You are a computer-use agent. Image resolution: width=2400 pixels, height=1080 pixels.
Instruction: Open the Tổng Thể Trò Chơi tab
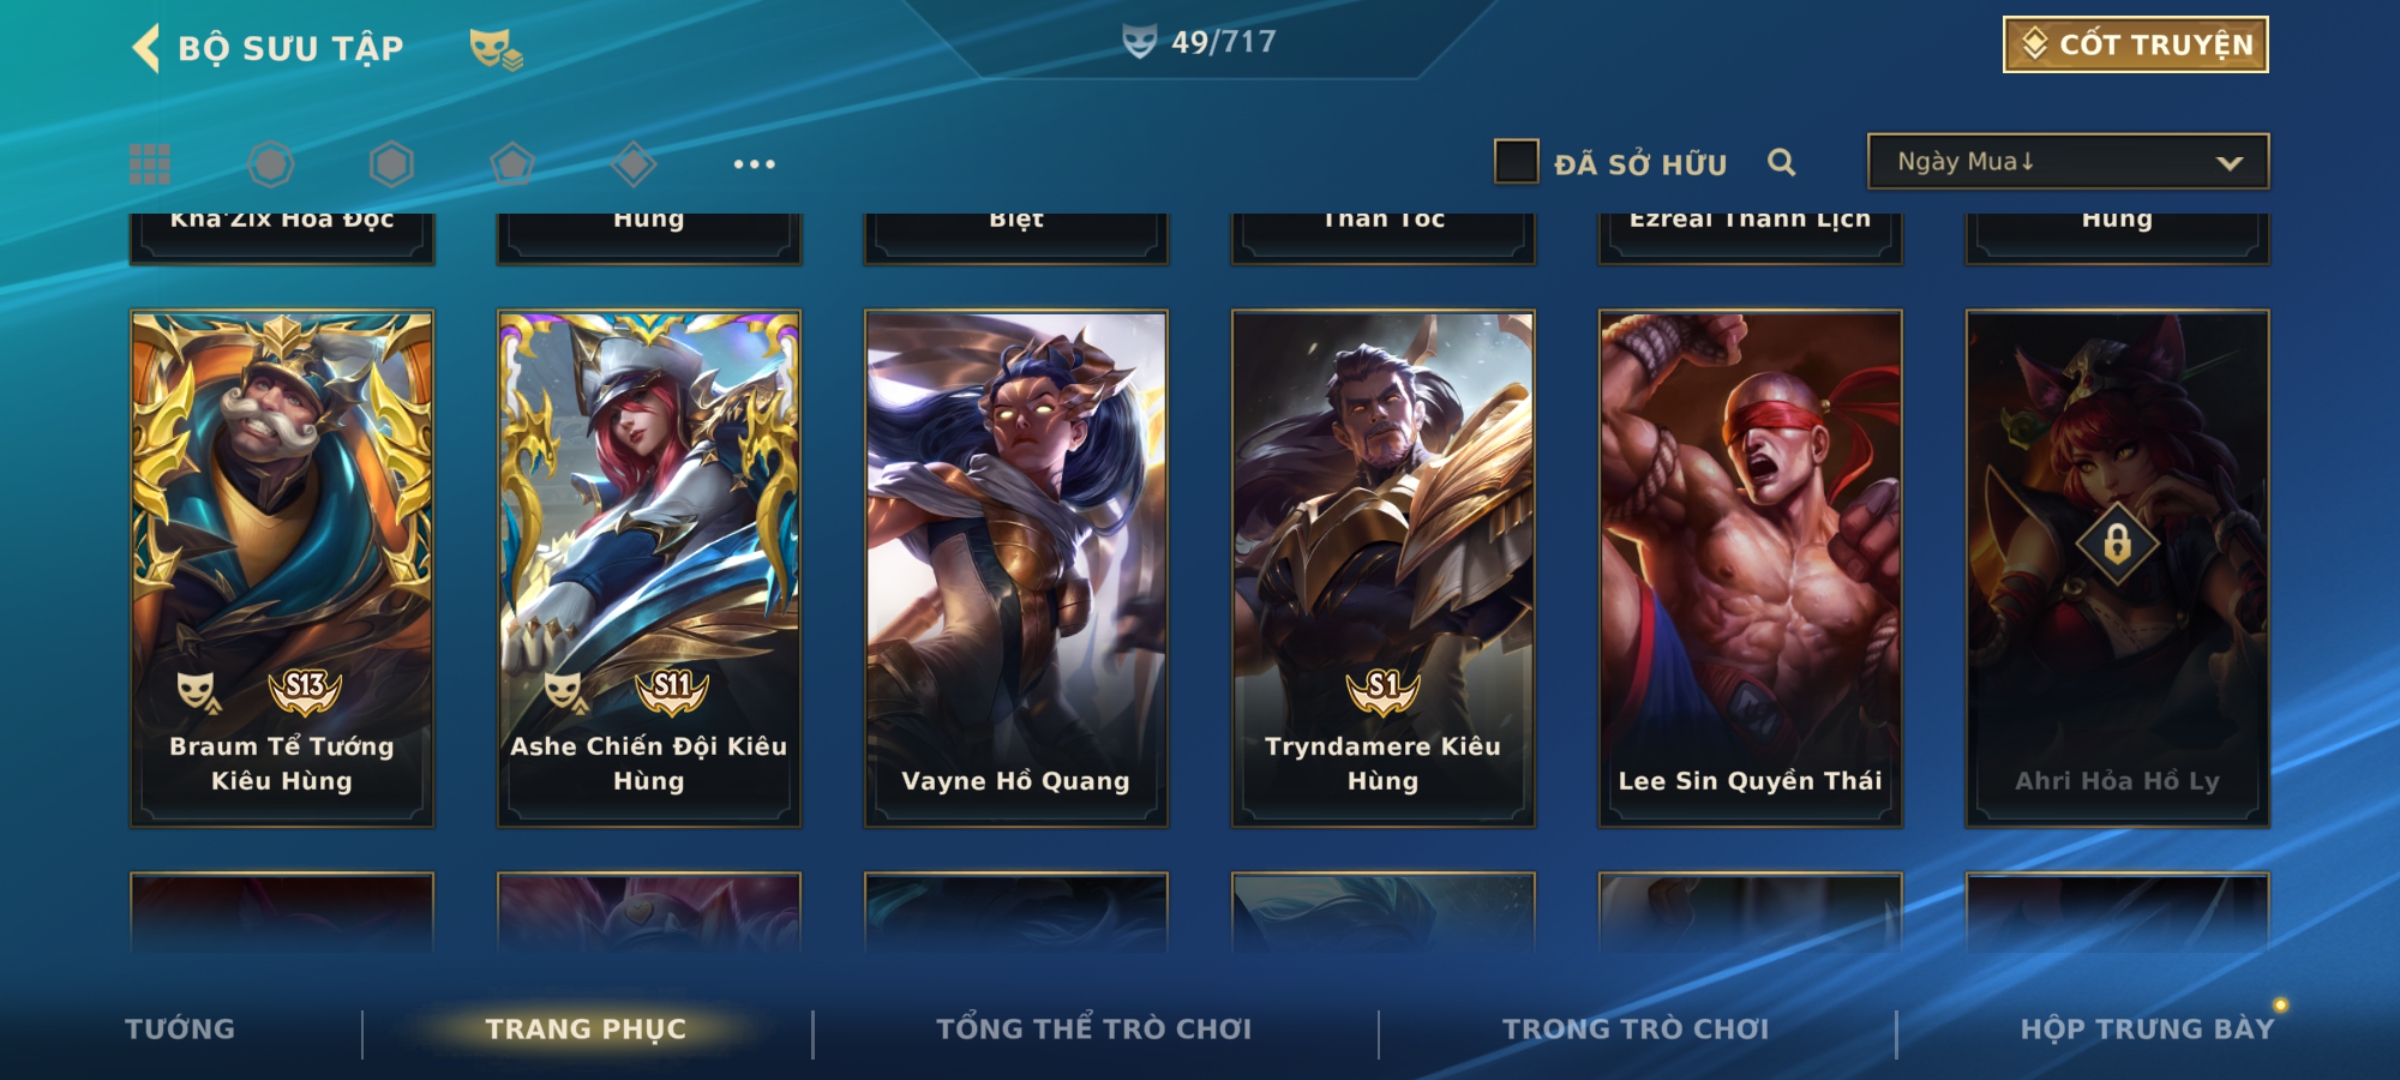1093,1029
